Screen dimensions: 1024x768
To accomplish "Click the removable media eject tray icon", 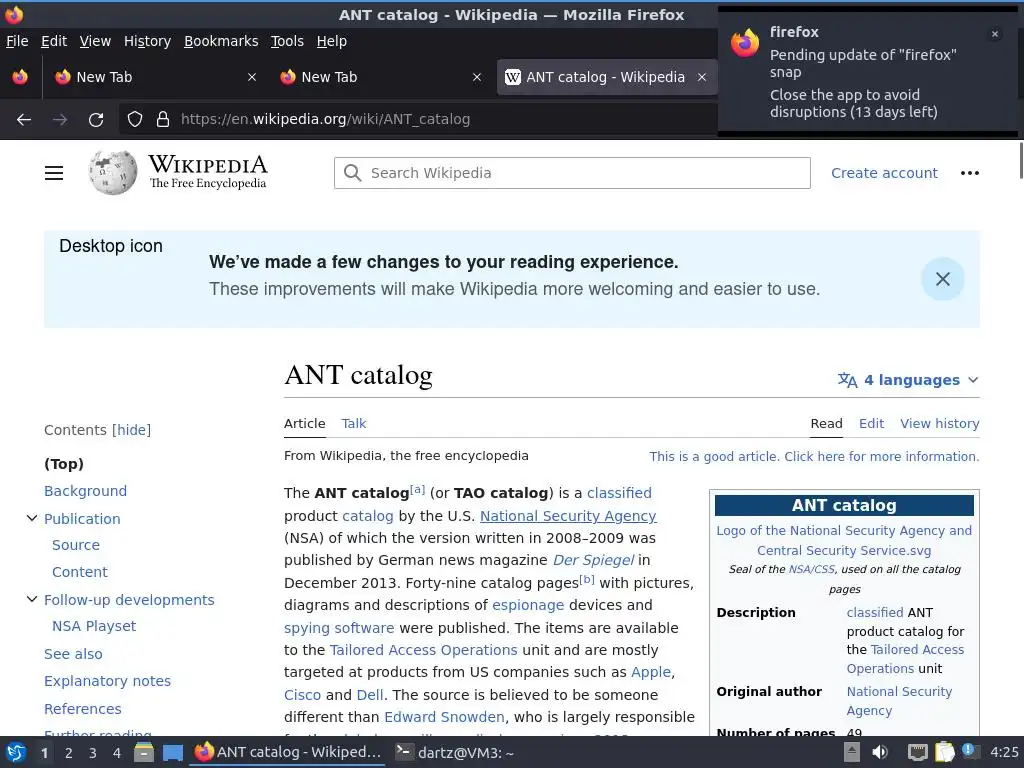I will (852, 752).
